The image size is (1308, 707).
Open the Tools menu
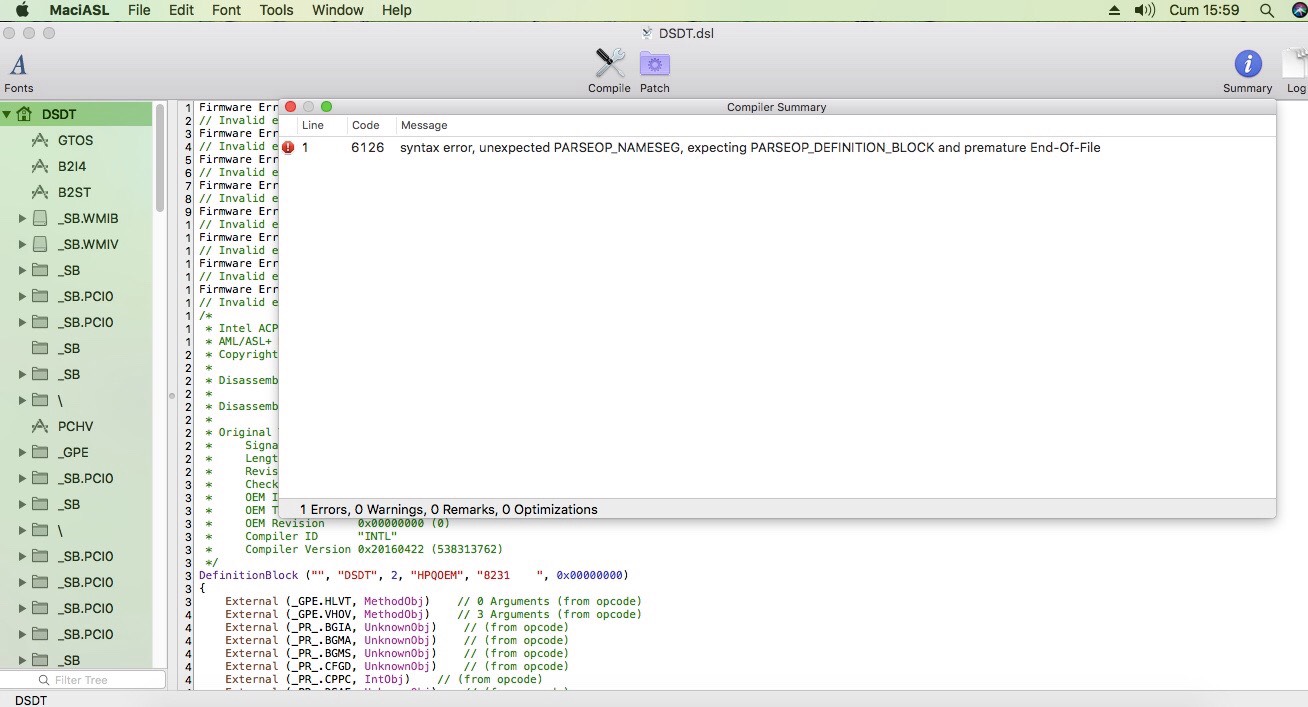(x=276, y=10)
